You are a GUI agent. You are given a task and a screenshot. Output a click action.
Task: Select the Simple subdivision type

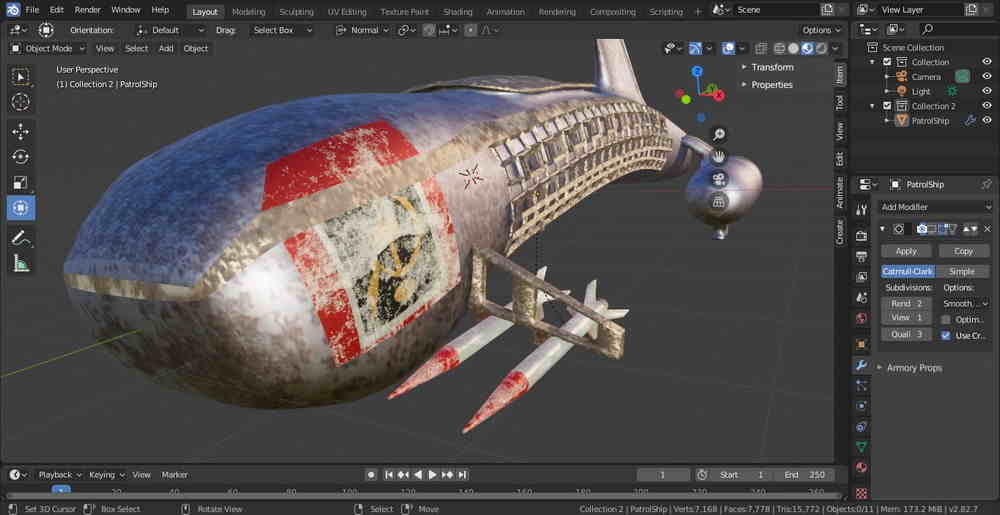[x=961, y=271]
